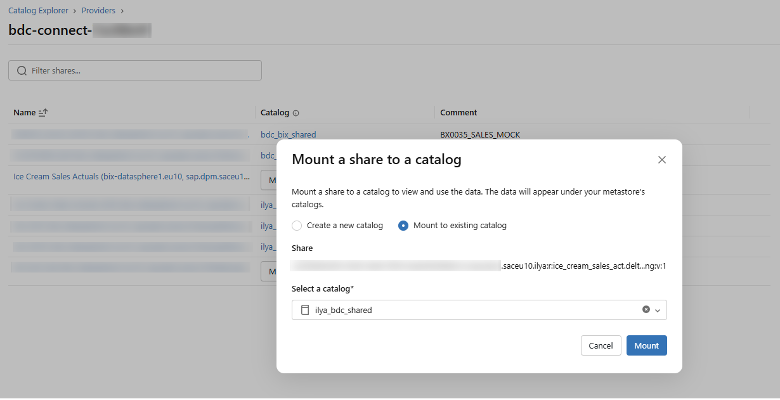Expand the Select a catalog dropdown arrow
Screen dimensions: 780x400
click(x=658, y=310)
